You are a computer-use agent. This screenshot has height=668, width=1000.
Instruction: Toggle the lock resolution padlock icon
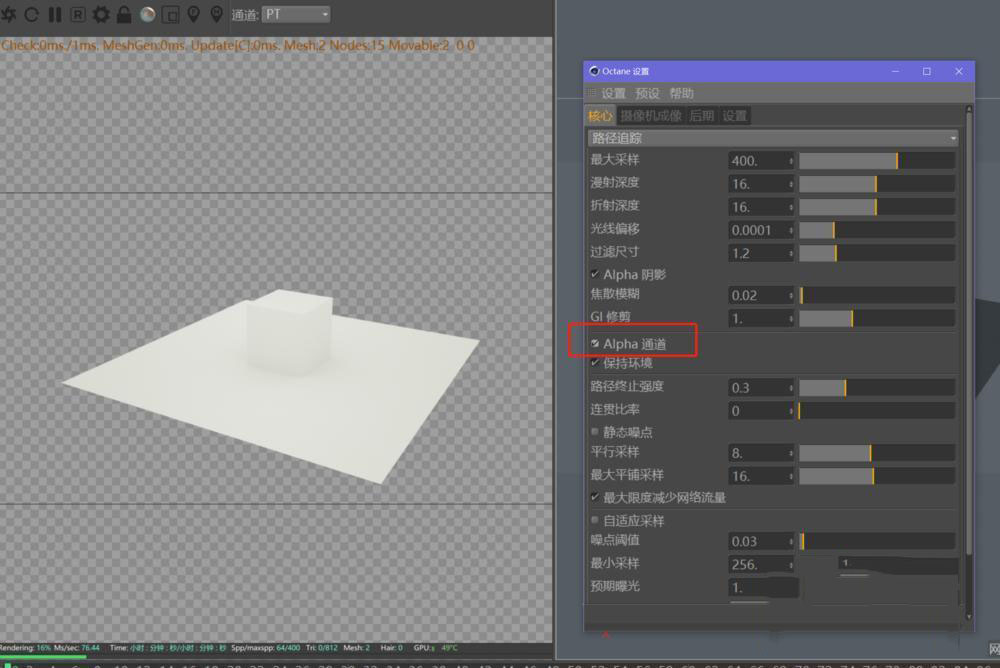[x=124, y=14]
